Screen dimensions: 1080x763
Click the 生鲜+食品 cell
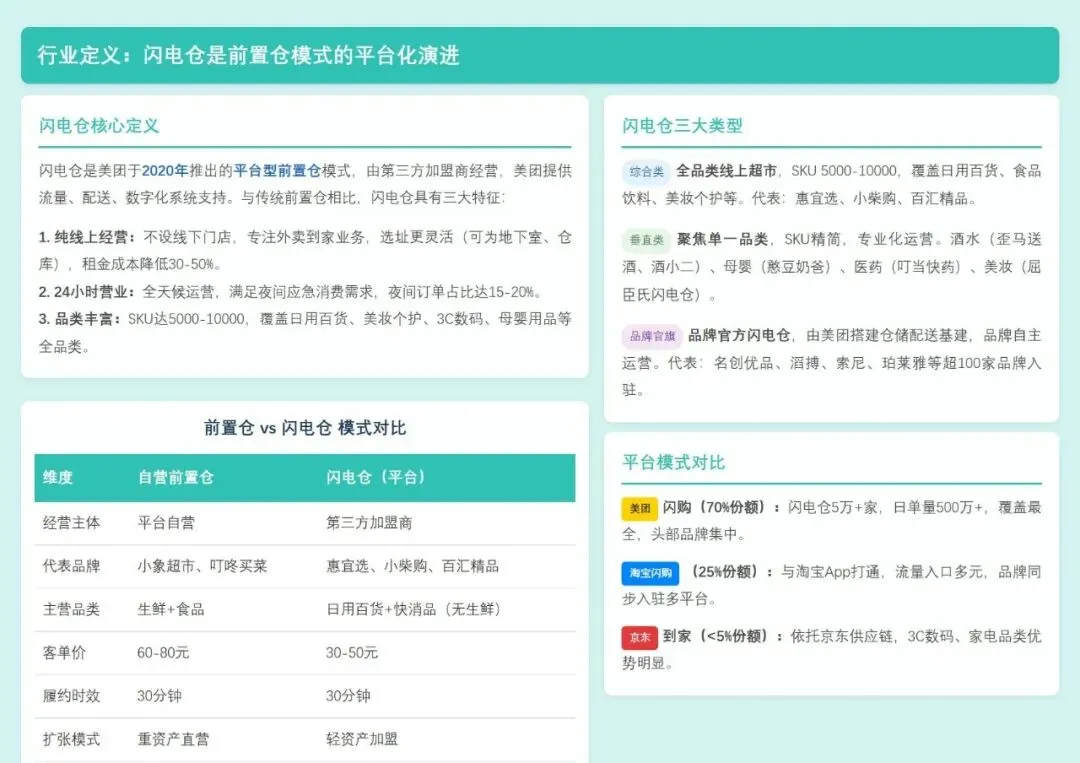(171, 609)
